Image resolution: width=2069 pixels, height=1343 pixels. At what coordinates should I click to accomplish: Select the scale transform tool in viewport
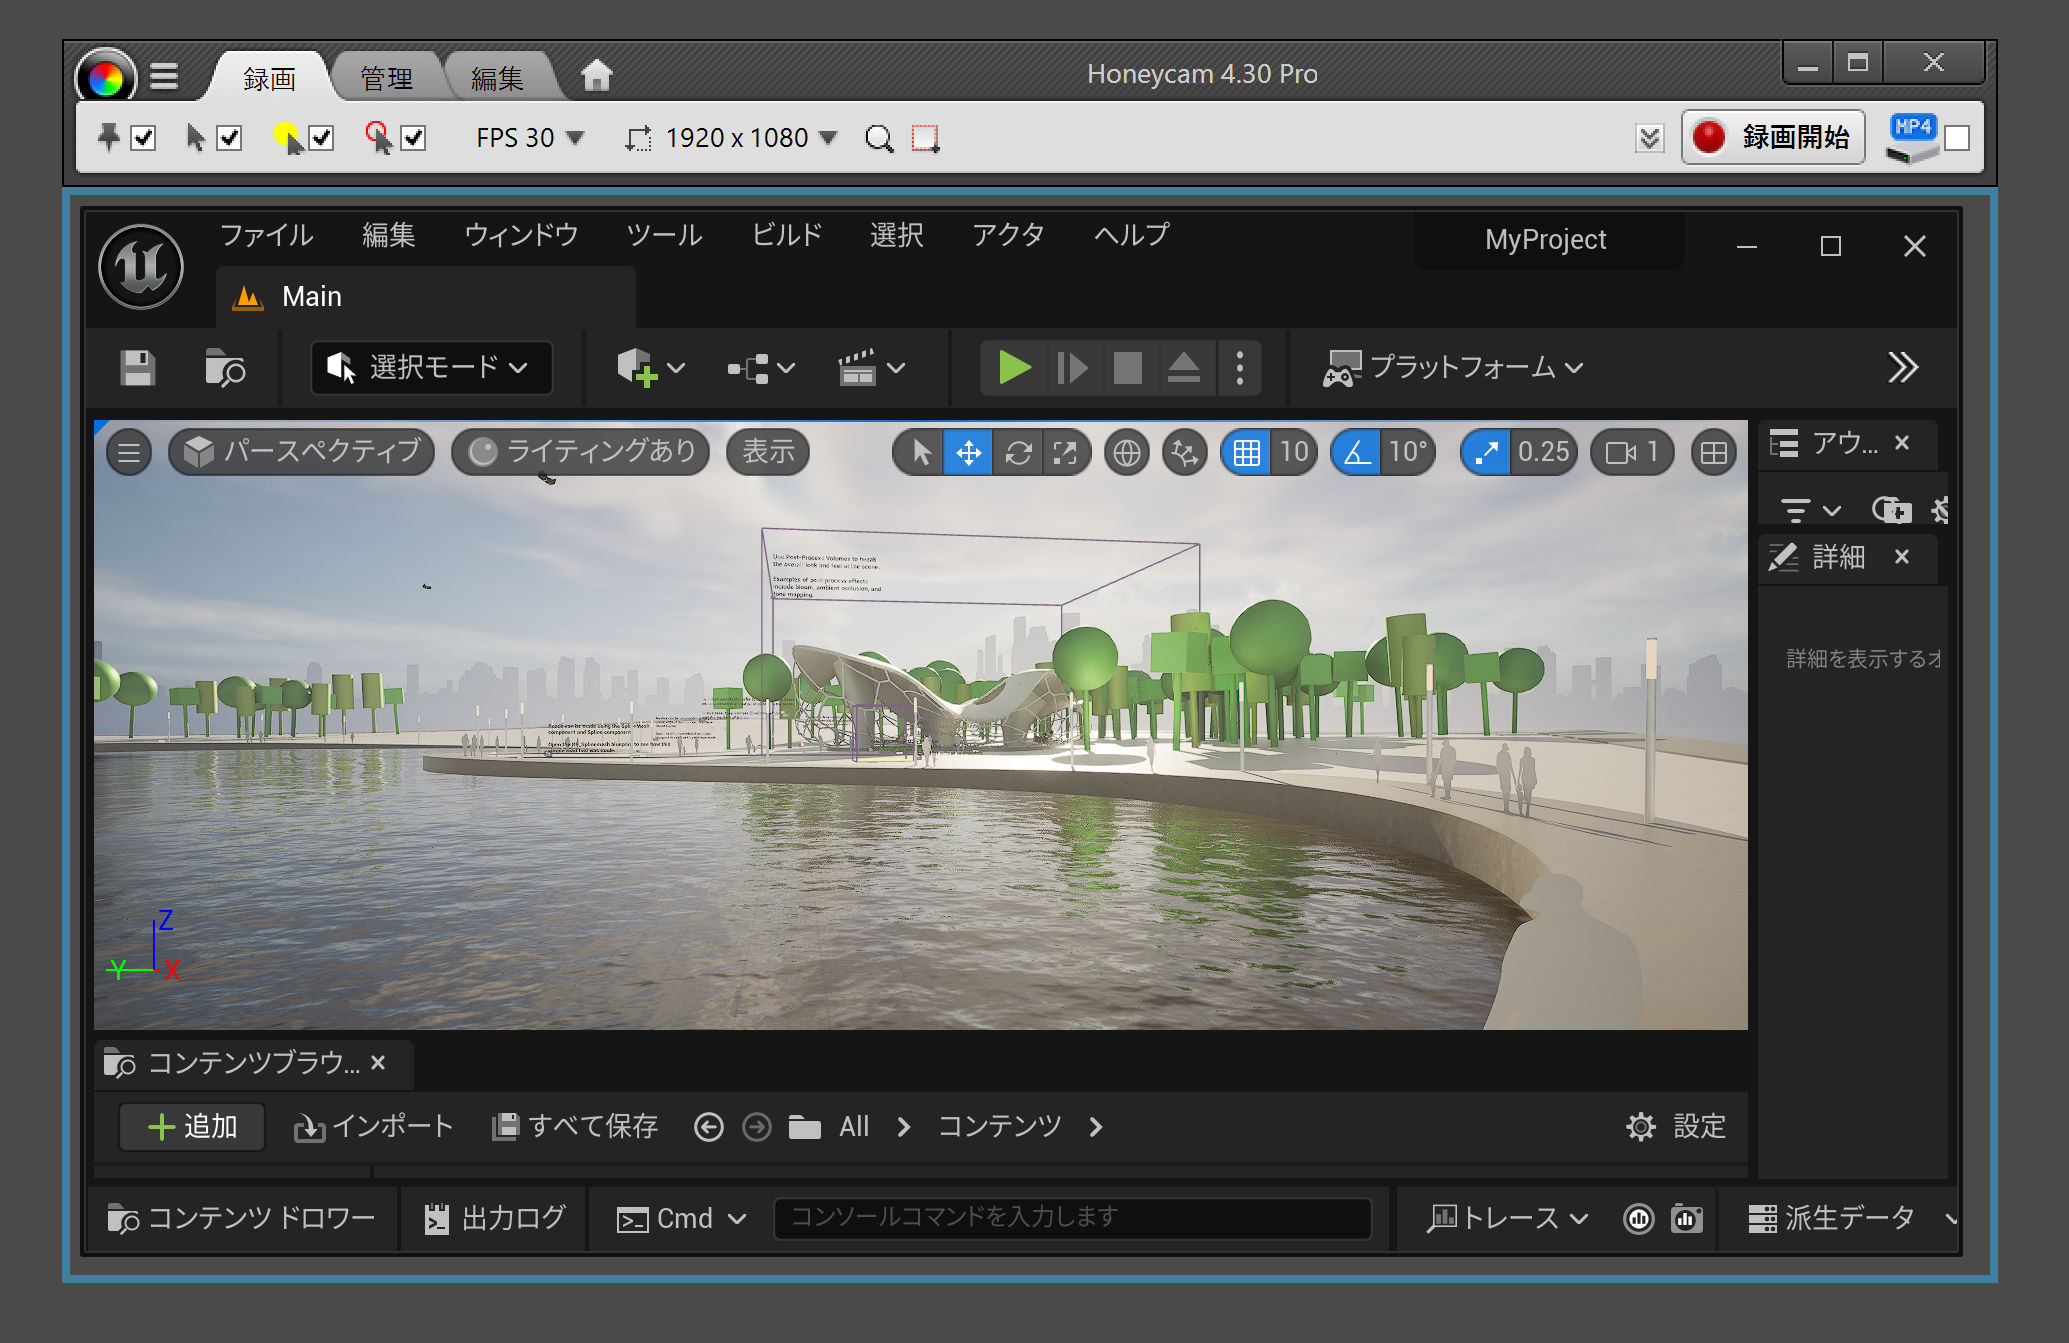point(1065,453)
